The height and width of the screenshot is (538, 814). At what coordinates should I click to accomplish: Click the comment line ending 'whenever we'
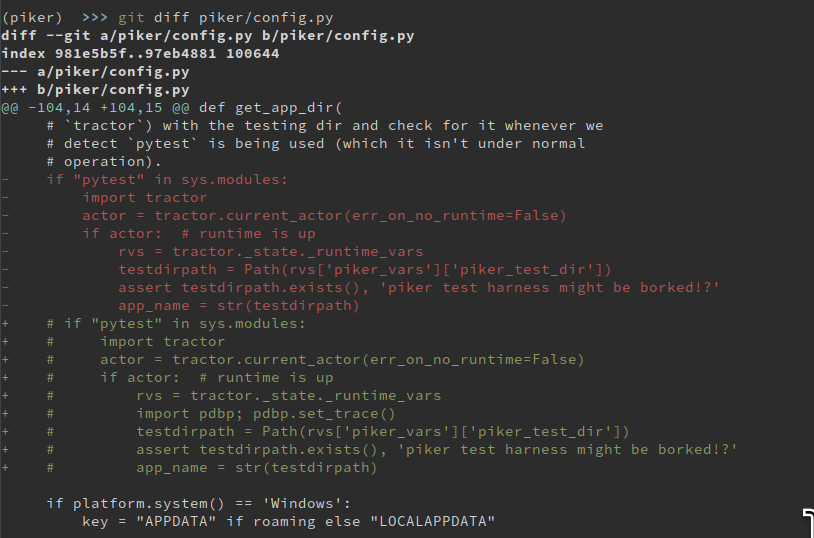coord(325,126)
